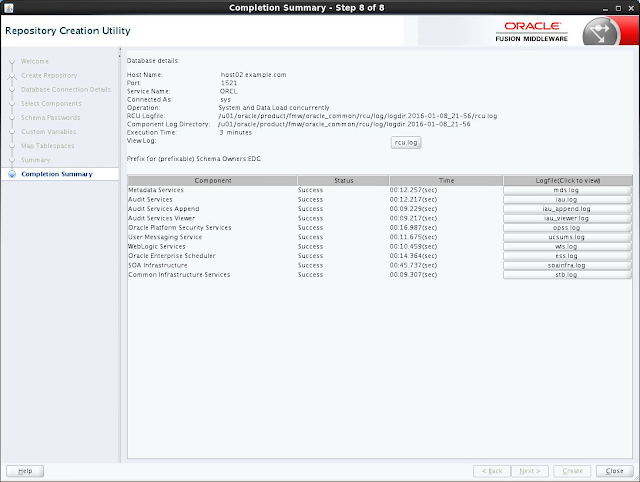Select the Oracle Platform Security Services row

(x=380, y=228)
